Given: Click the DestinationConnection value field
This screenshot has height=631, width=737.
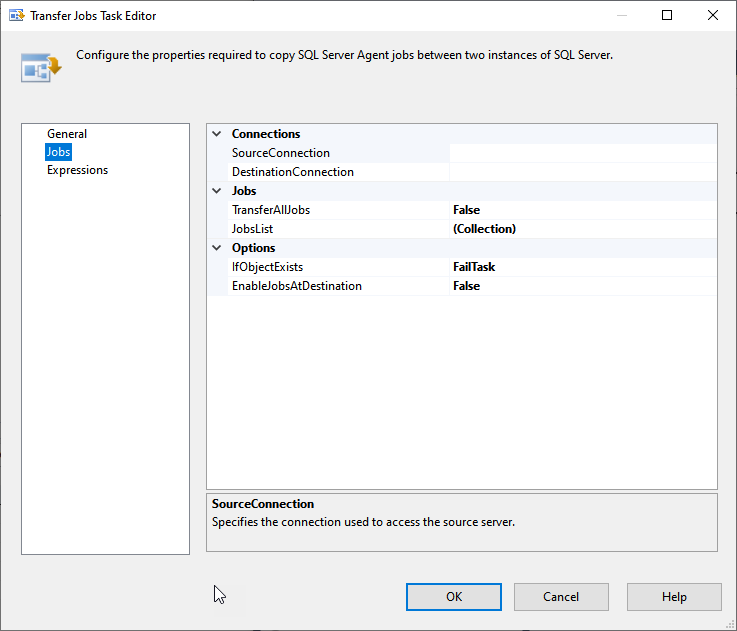Looking at the screenshot, I should click(583, 172).
